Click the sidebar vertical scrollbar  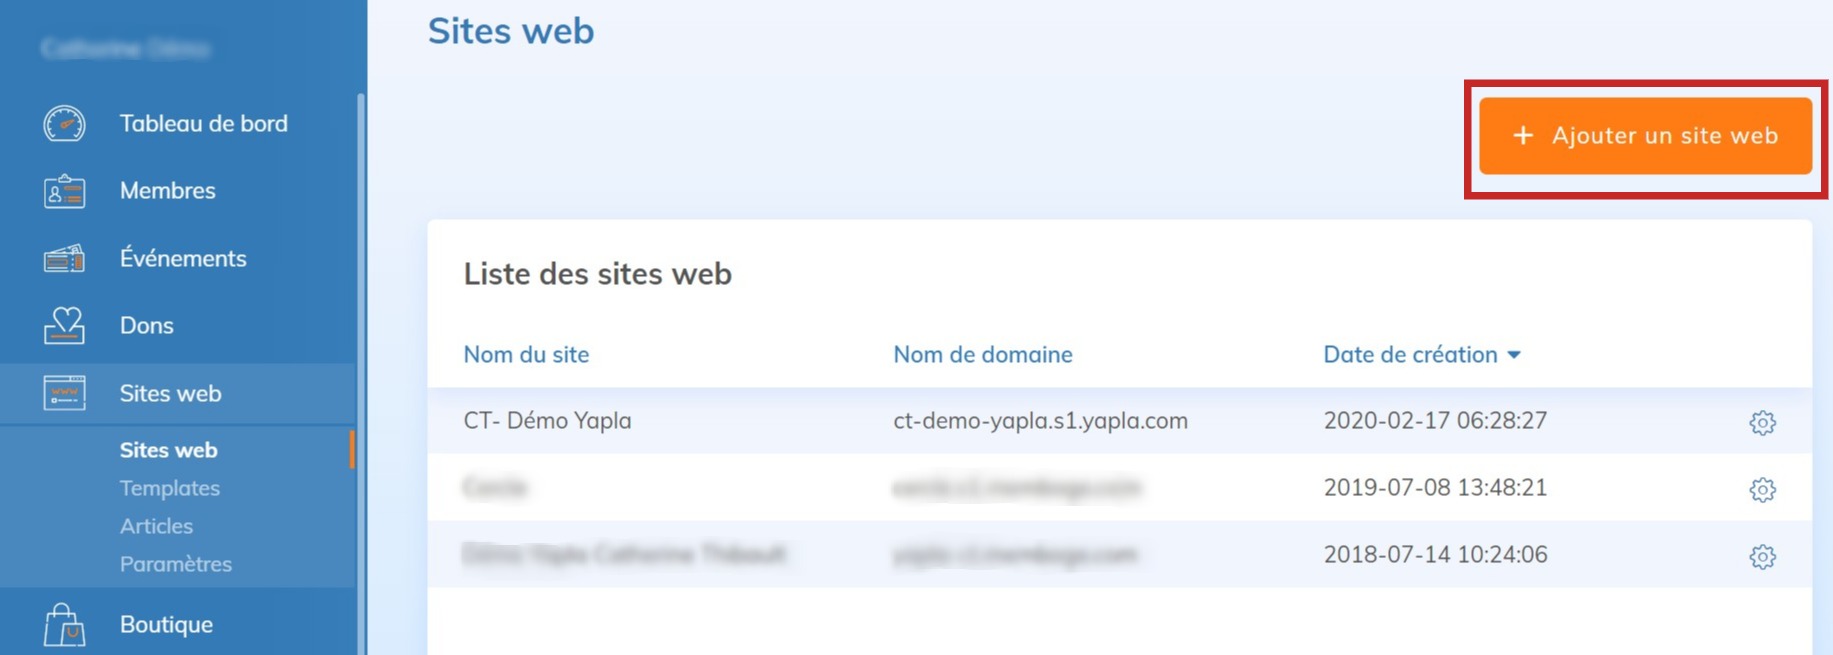[x=361, y=300]
